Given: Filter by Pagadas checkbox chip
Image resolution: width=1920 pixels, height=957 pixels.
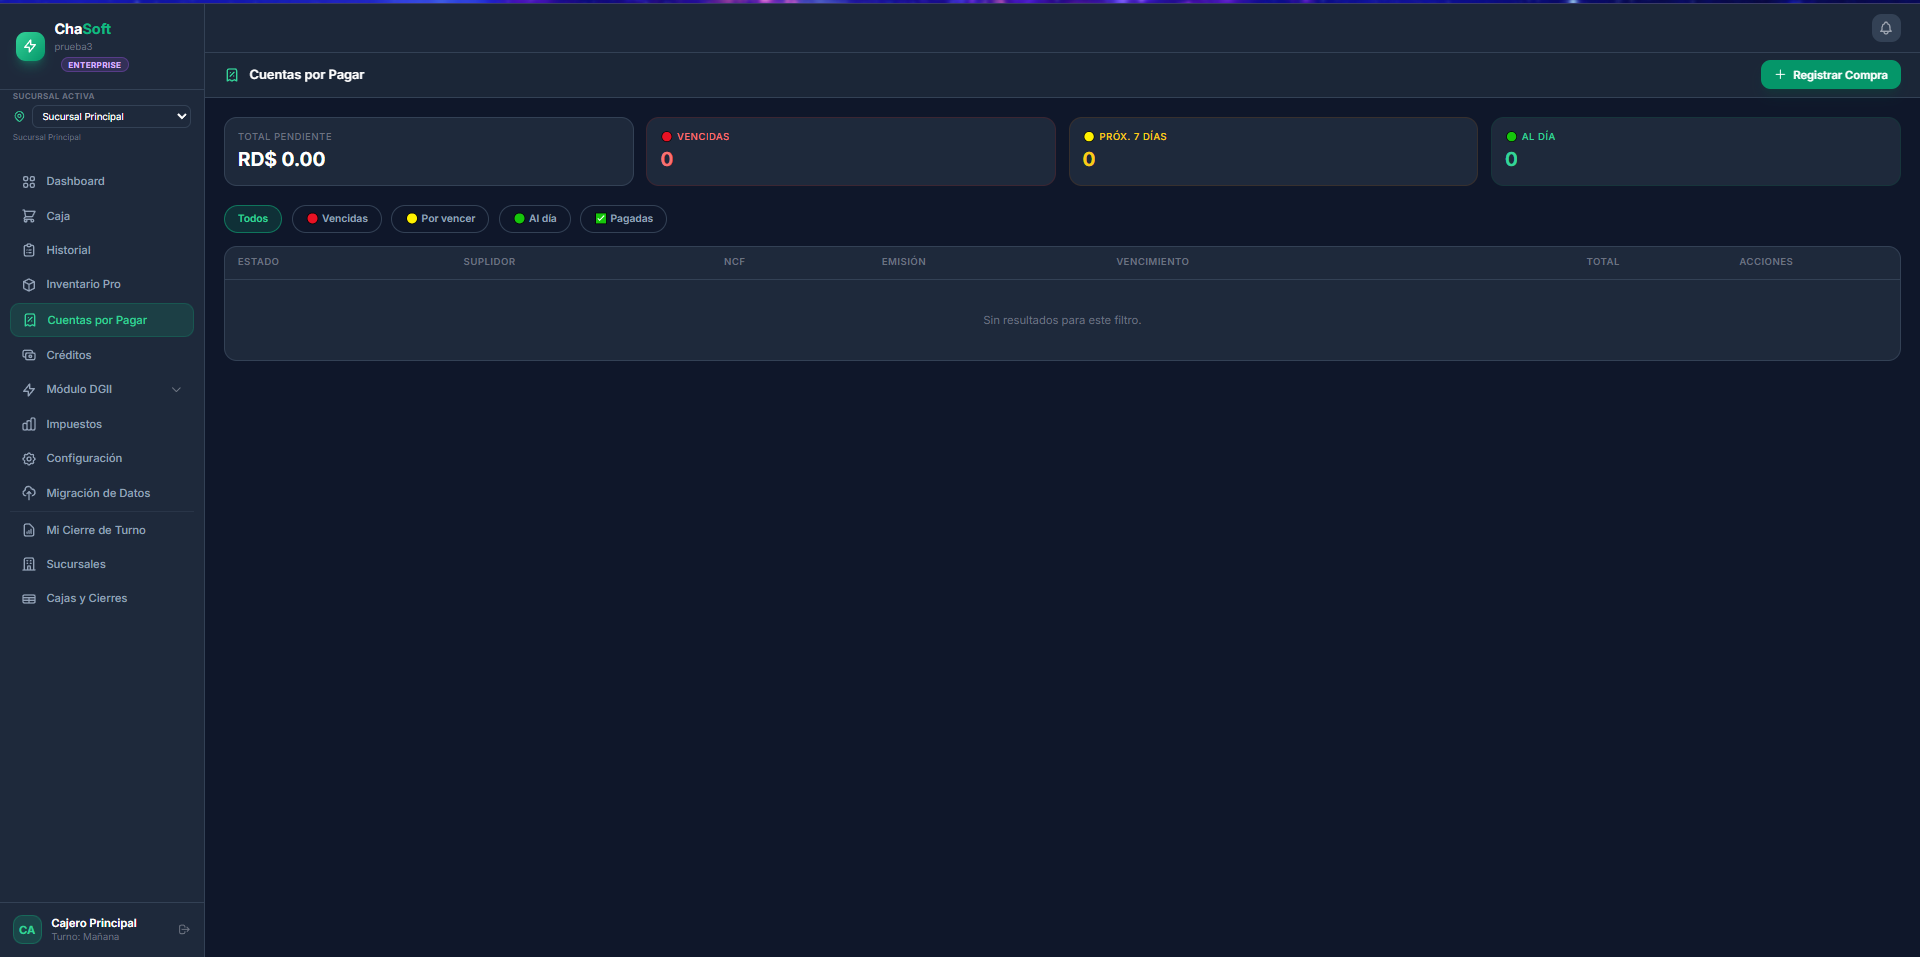Looking at the screenshot, I should 623,219.
